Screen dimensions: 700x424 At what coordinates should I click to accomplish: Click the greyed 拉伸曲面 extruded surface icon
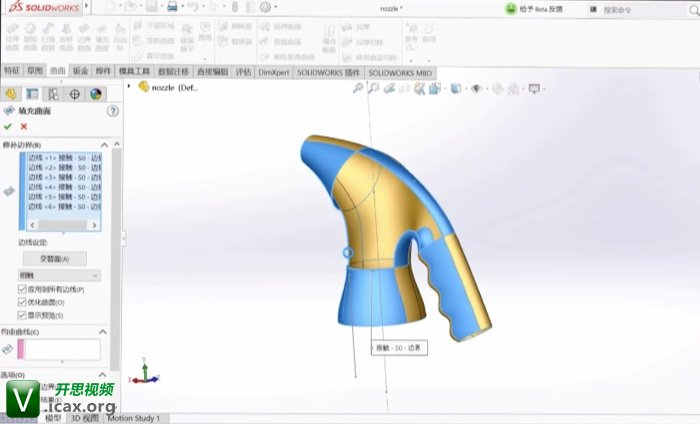pos(12,37)
